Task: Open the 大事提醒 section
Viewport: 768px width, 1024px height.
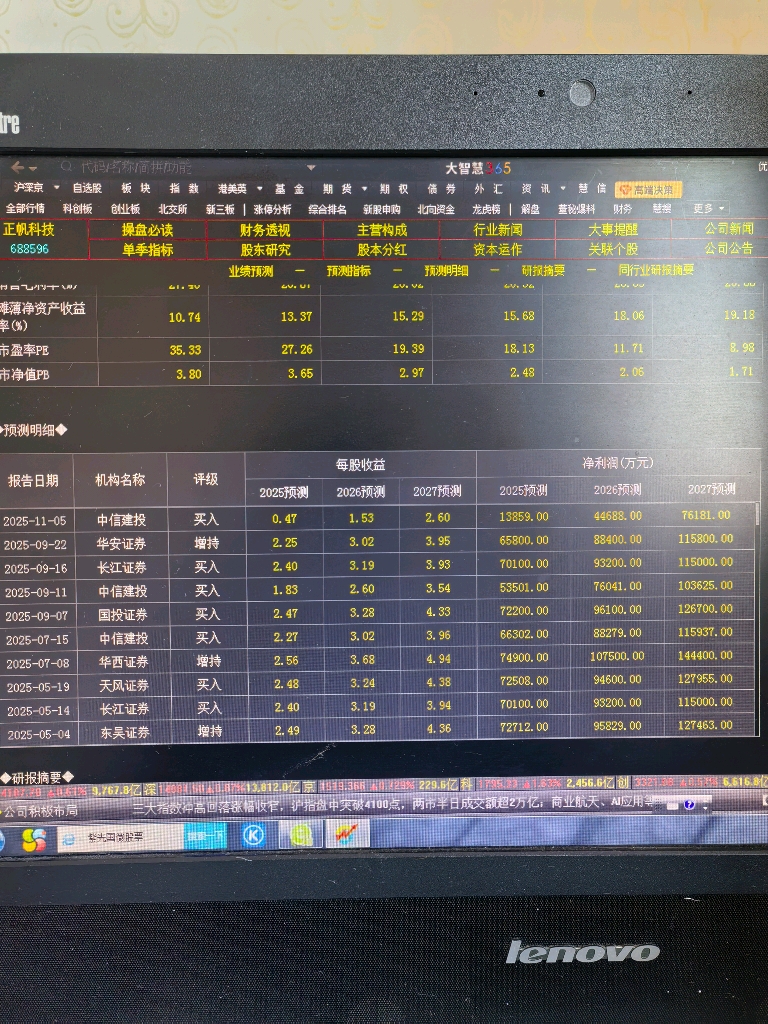Action: [613, 229]
